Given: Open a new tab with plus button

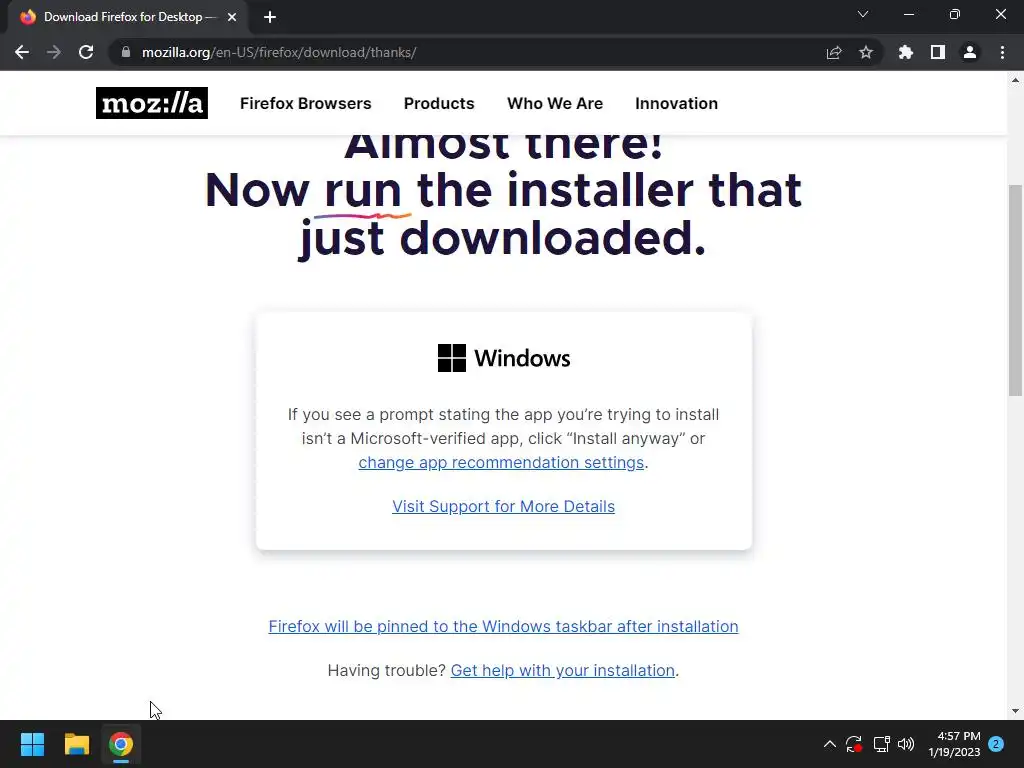Looking at the screenshot, I should tap(270, 17).
